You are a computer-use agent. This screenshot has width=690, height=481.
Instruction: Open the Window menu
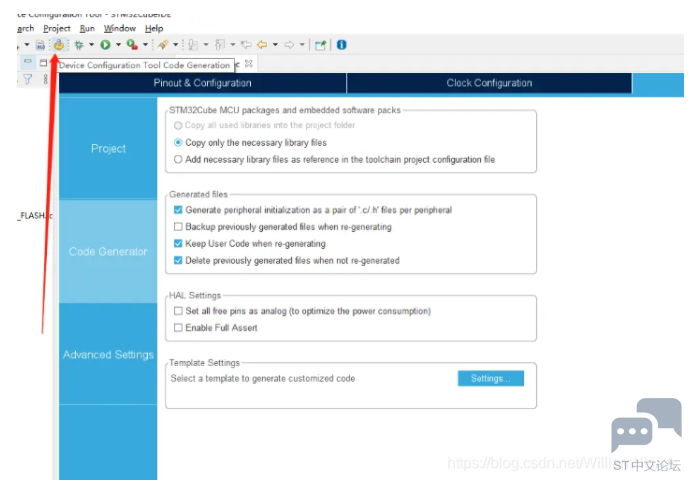[120, 28]
